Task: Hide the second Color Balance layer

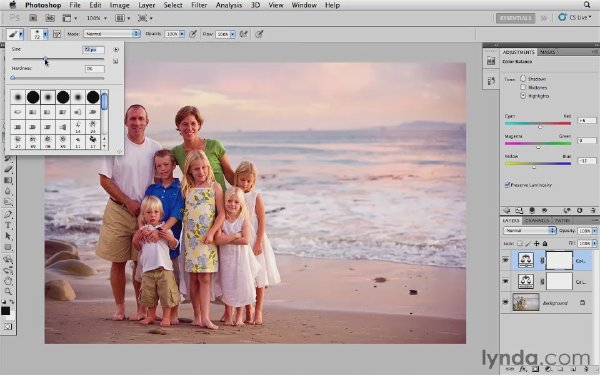Action: click(x=505, y=281)
